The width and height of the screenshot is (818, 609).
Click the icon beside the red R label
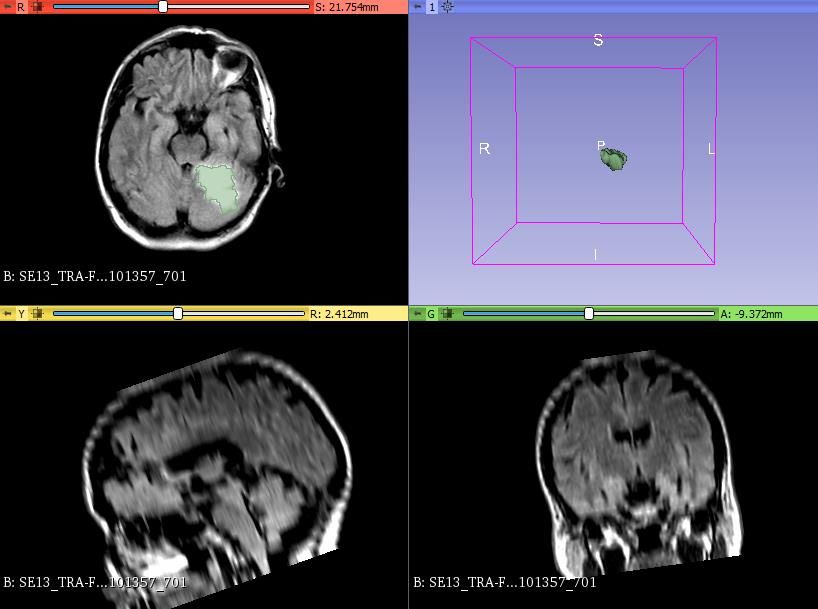37,7
